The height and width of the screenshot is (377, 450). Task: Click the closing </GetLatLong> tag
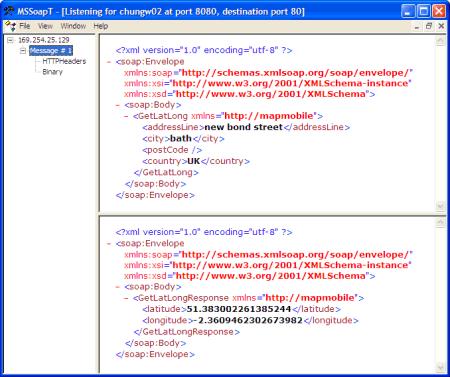[166, 172]
